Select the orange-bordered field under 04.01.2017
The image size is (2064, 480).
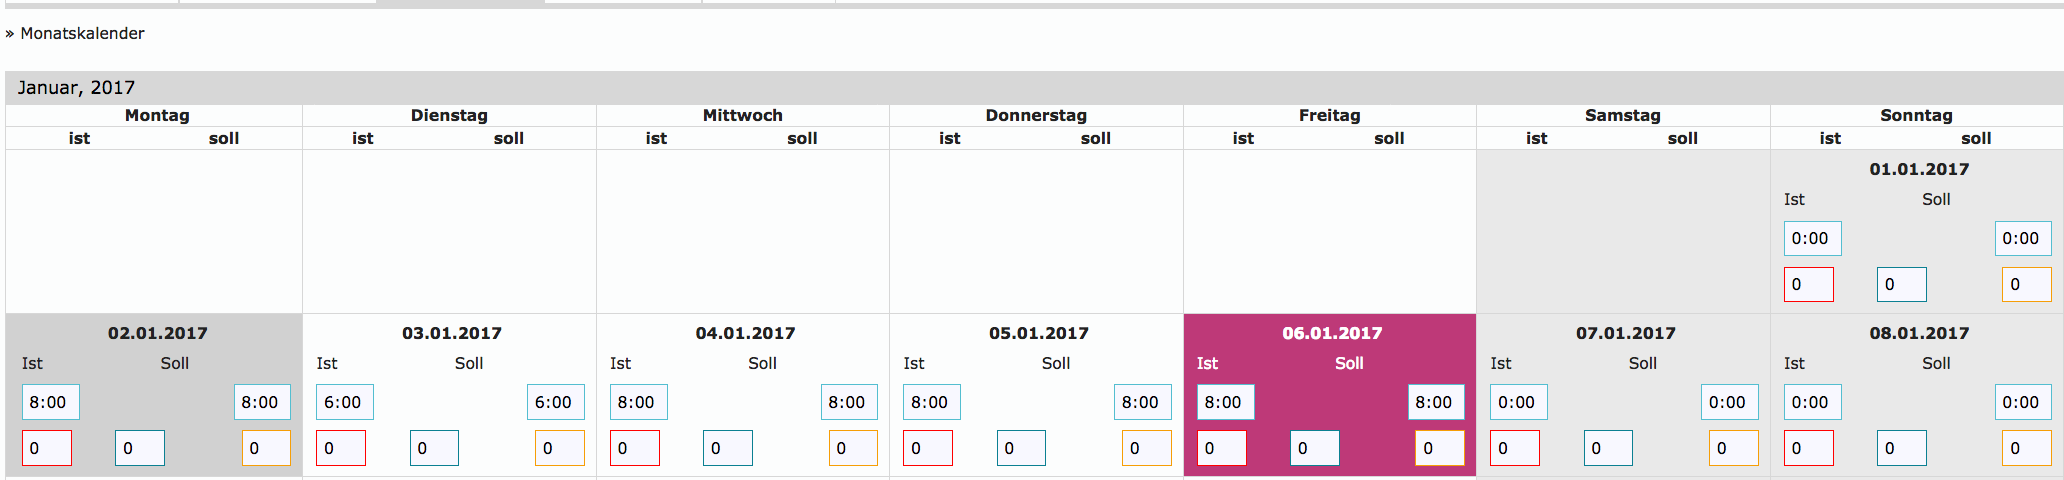tap(853, 448)
